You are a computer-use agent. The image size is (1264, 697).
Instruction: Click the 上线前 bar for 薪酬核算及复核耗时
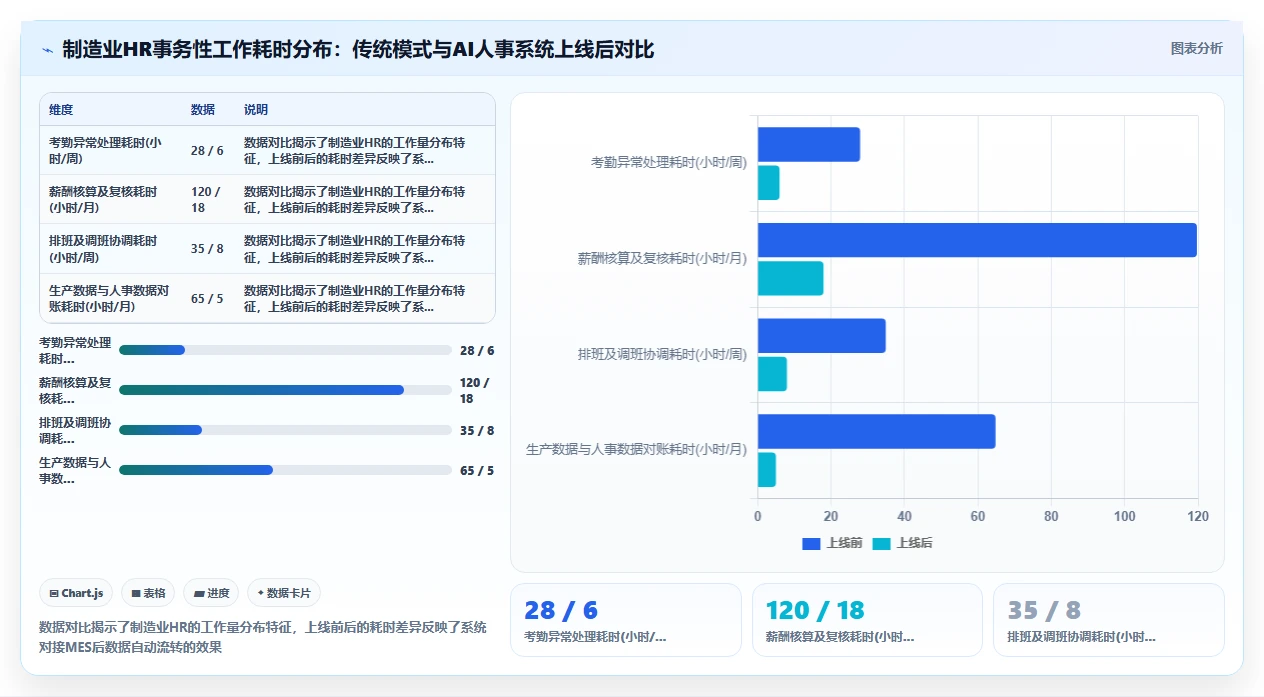[977, 240]
